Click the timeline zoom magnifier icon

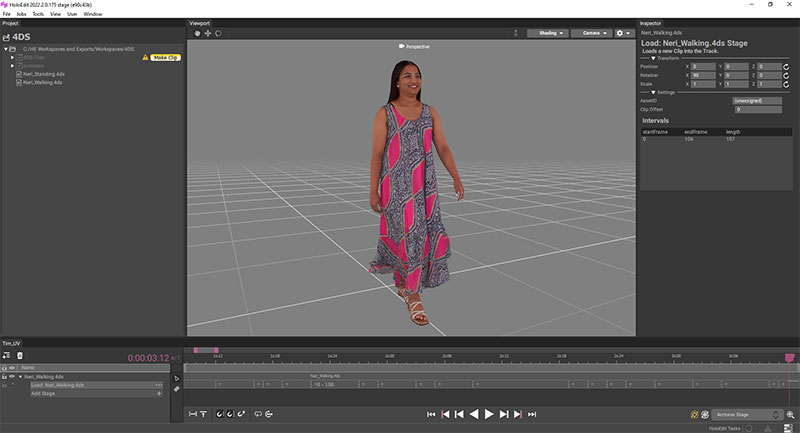click(x=790, y=414)
